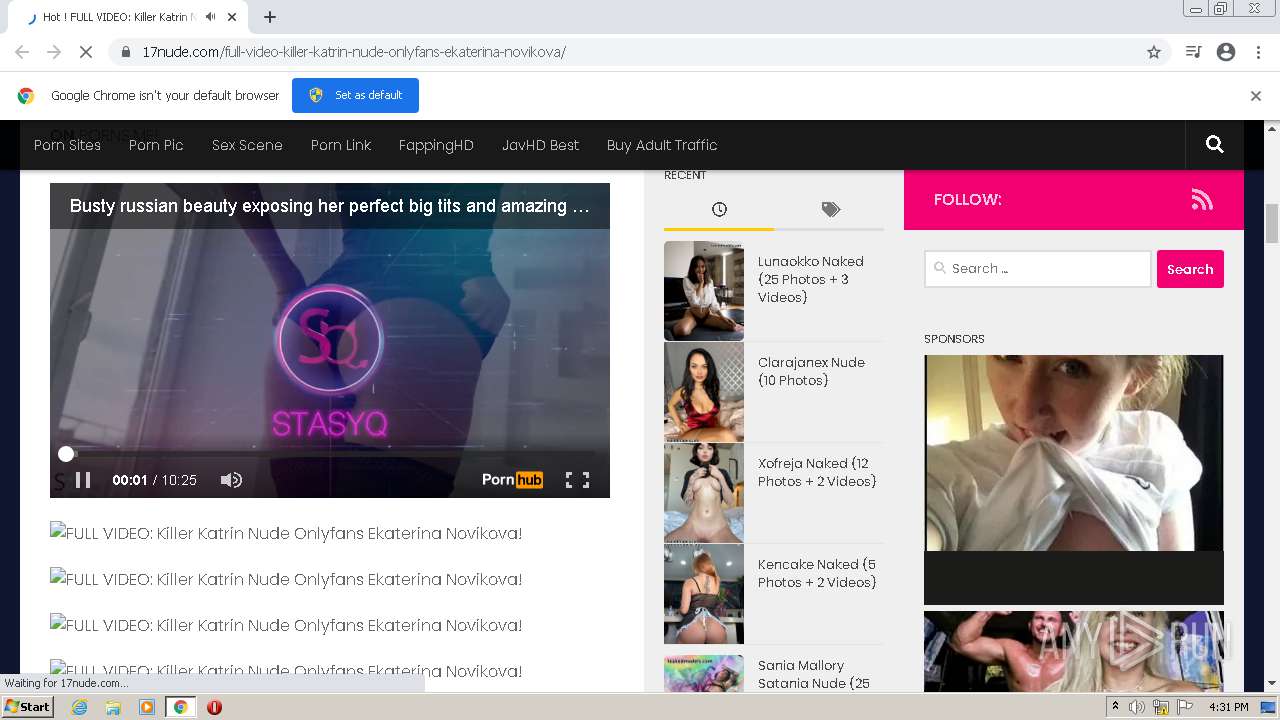Click the taskbar clock 4:31 PM
Viewport: 1280px width, 720px height.
tap(1229, 707)
